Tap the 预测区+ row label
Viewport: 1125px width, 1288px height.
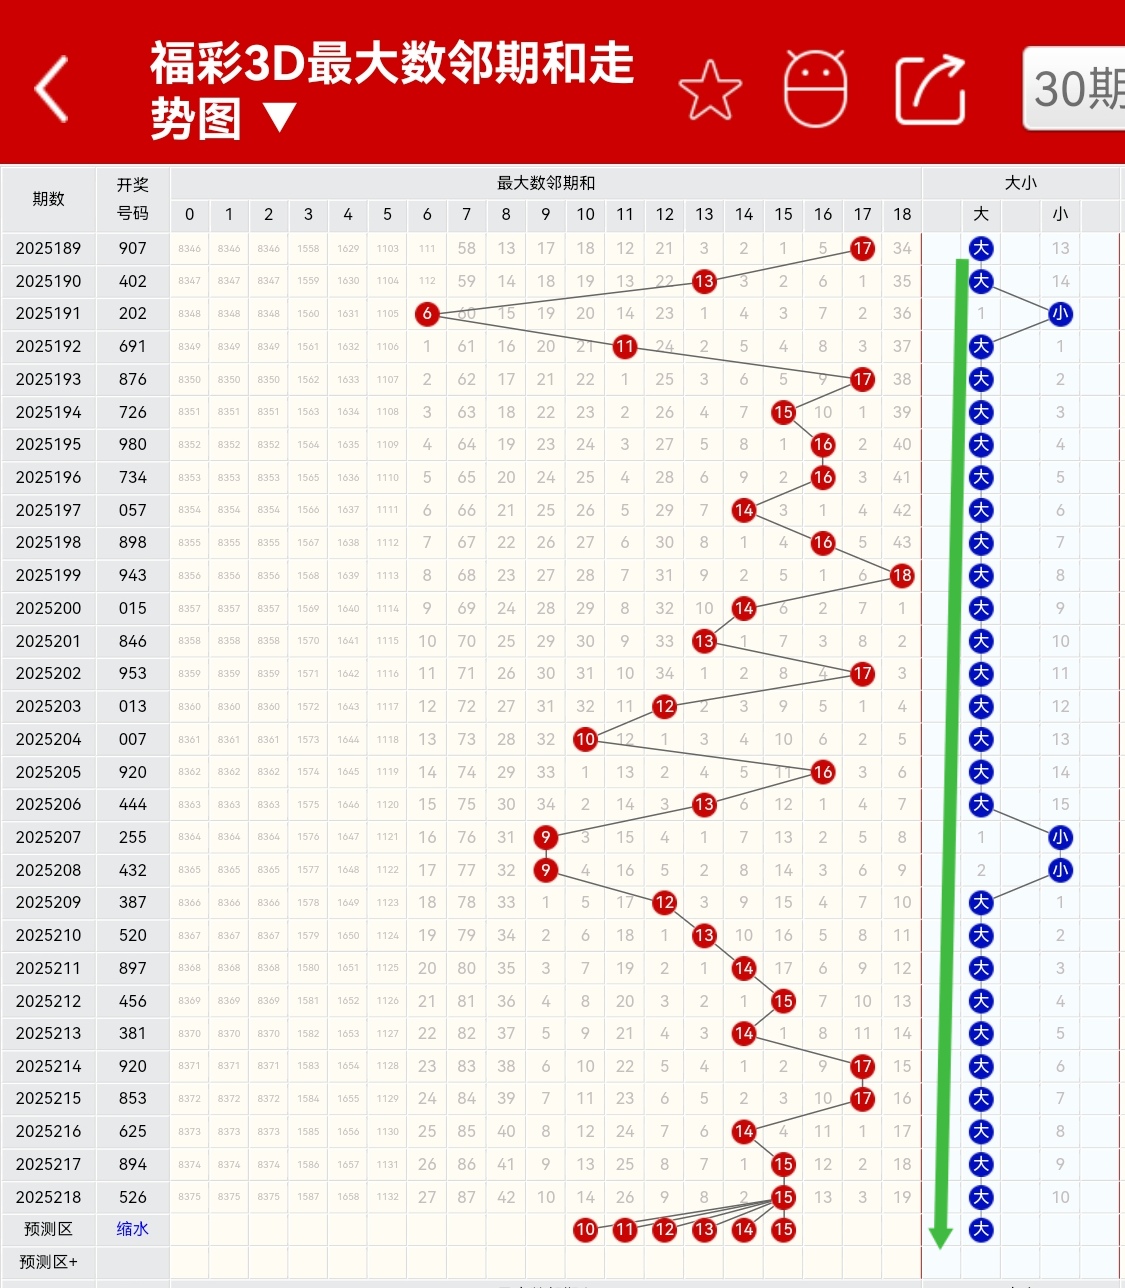[x=48, y=1262]
